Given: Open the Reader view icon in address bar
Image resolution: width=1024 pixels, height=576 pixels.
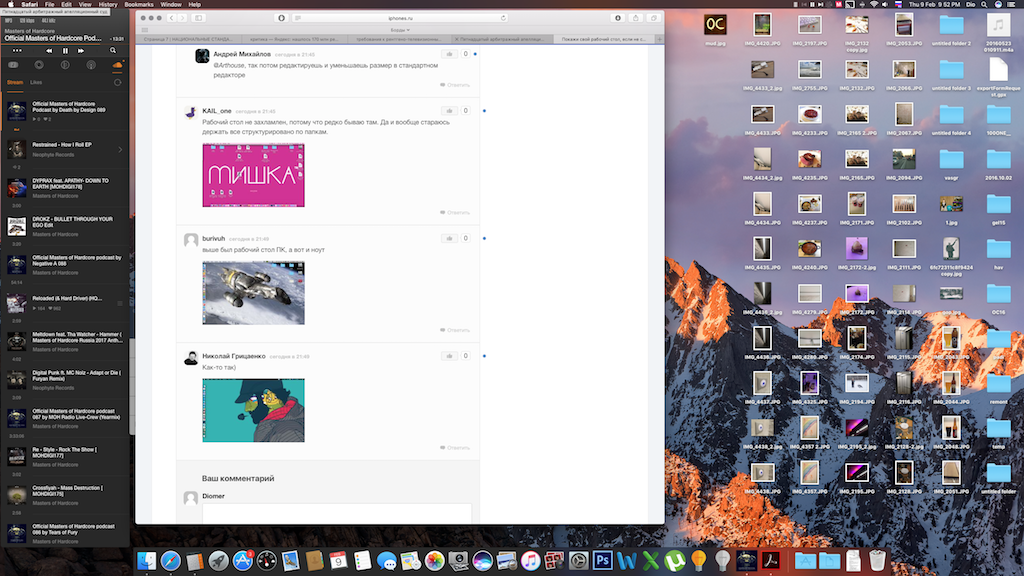Looking at the screenshot, I should coord(298,18).
